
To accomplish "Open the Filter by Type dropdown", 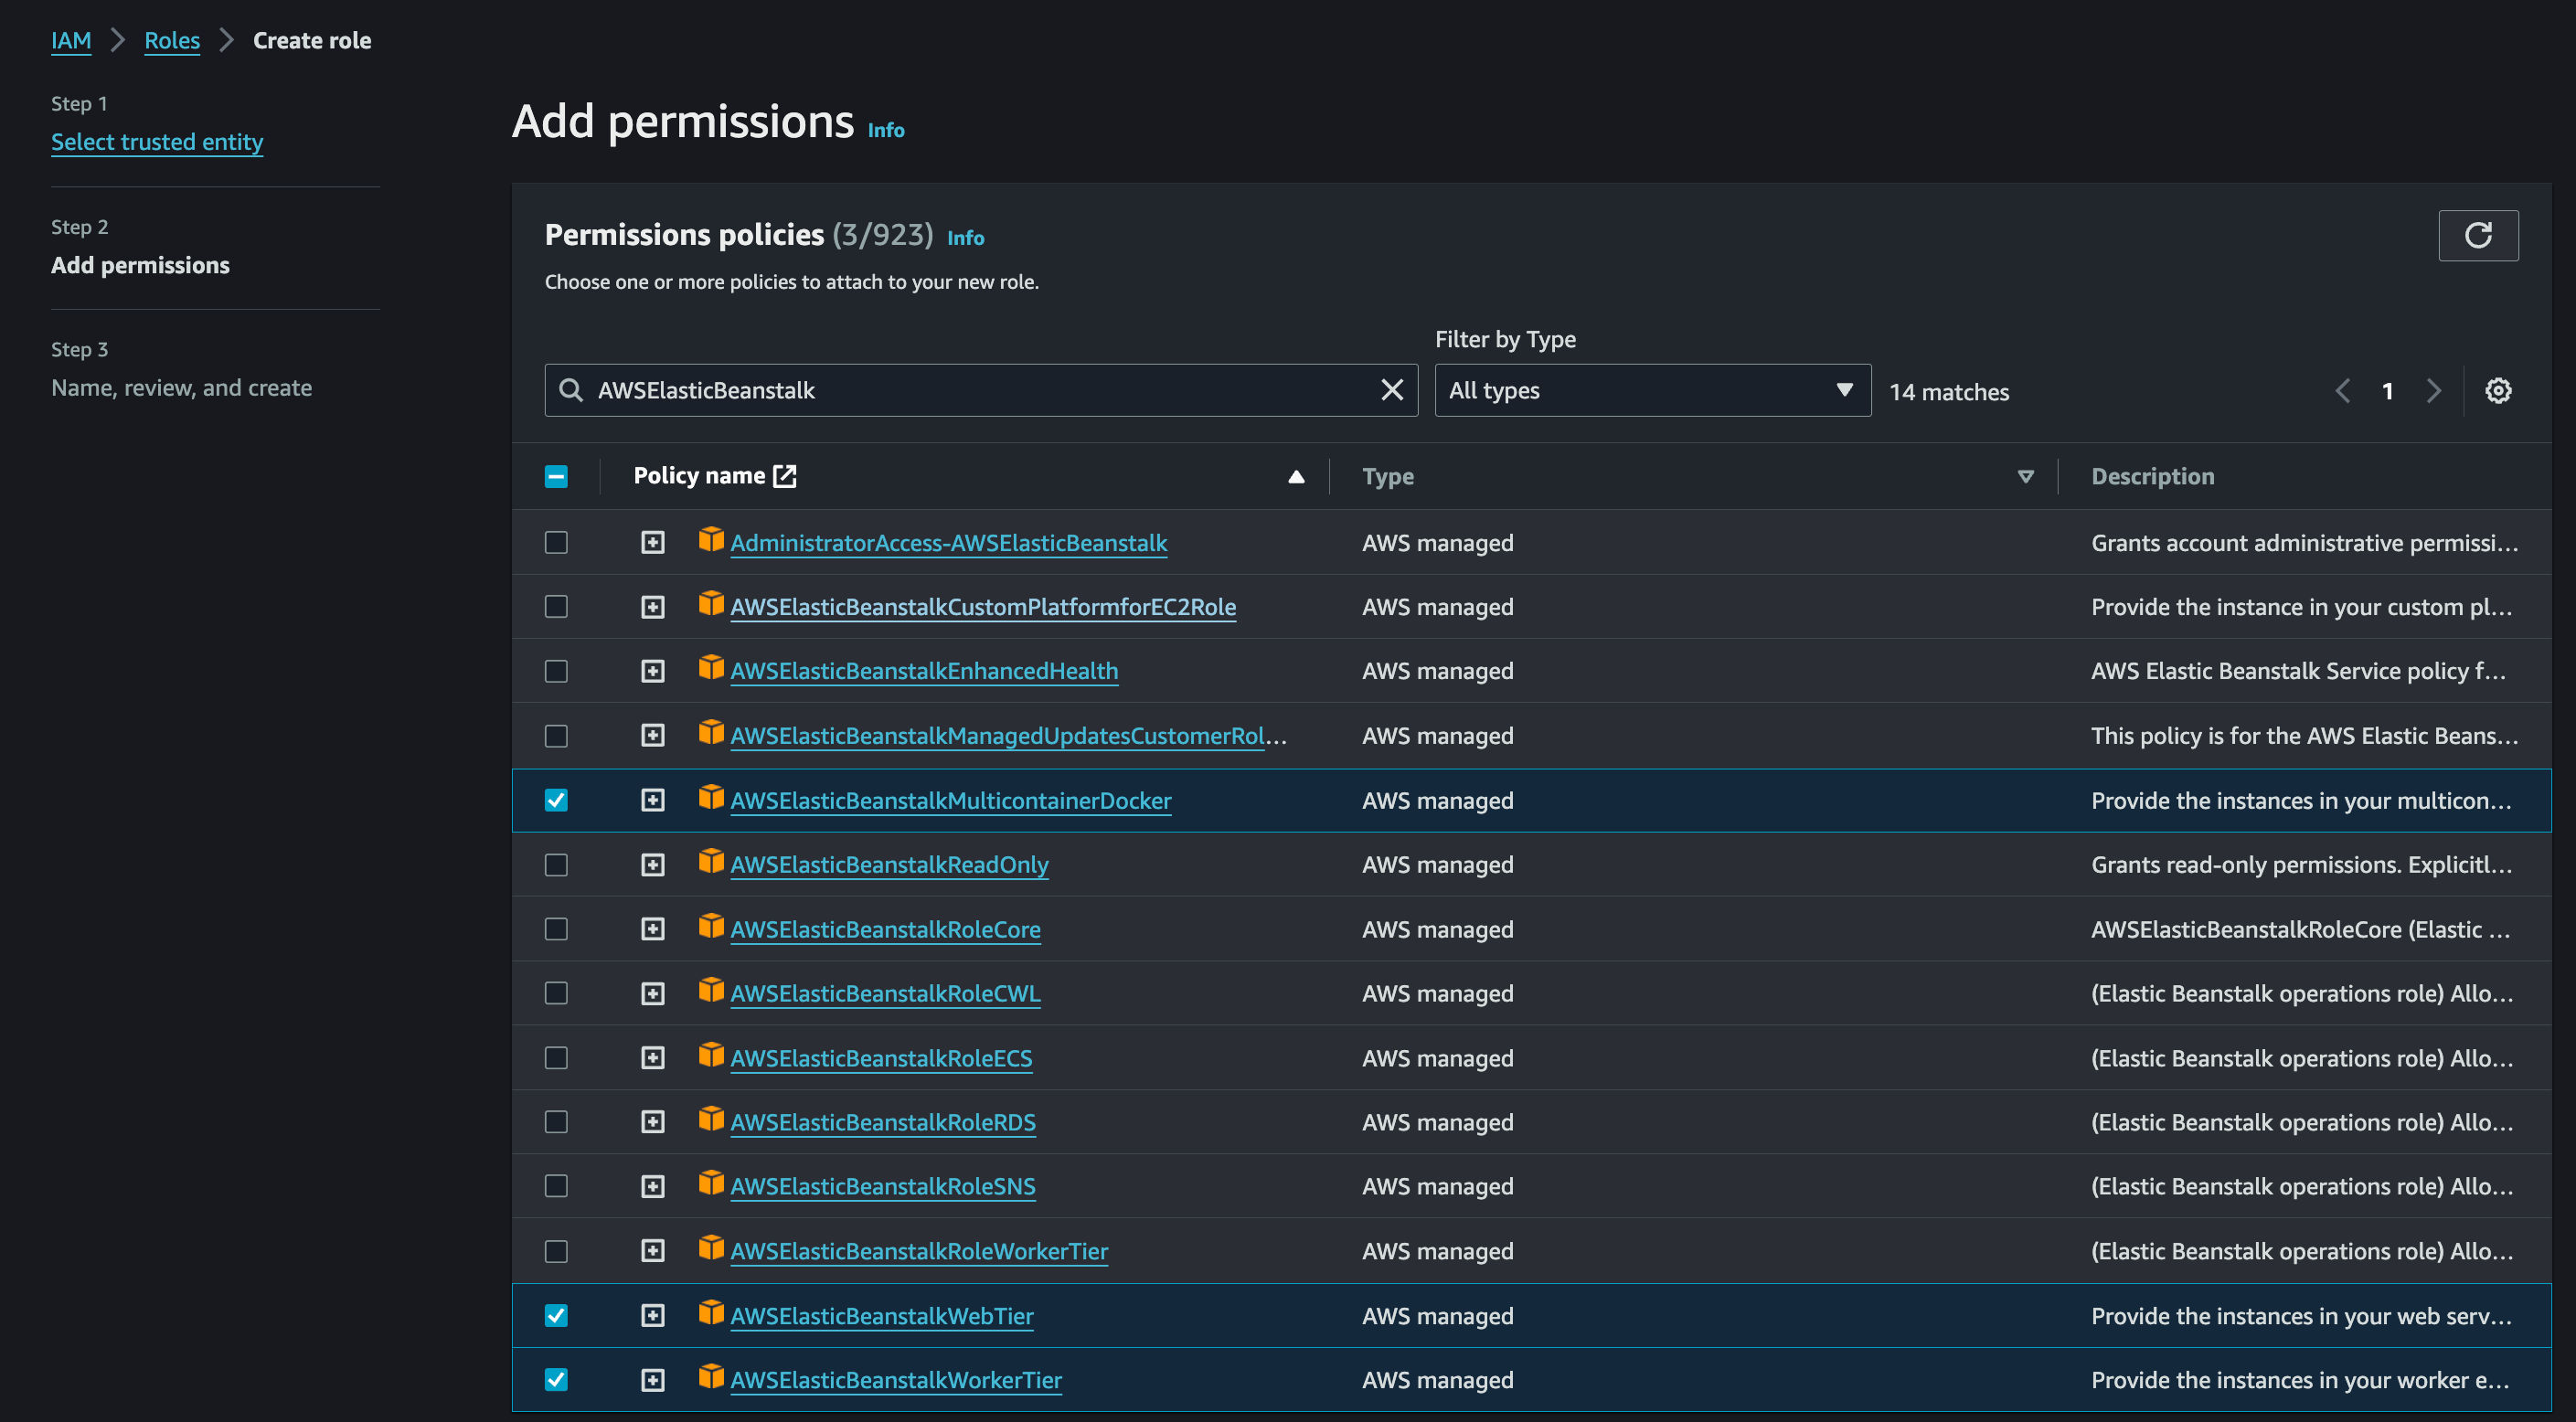I will pyautogui.click(x=1652, y=391).
